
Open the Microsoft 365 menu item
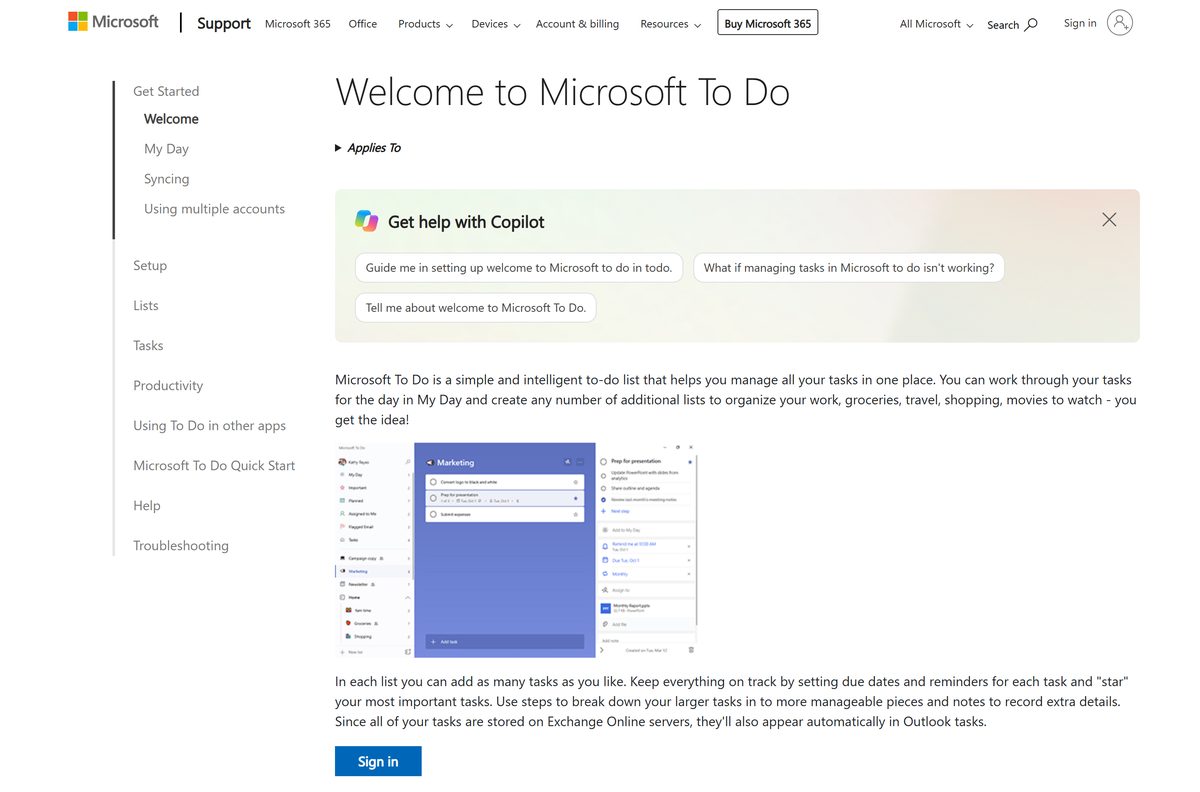pyautogui.click(x=298, y=24)
